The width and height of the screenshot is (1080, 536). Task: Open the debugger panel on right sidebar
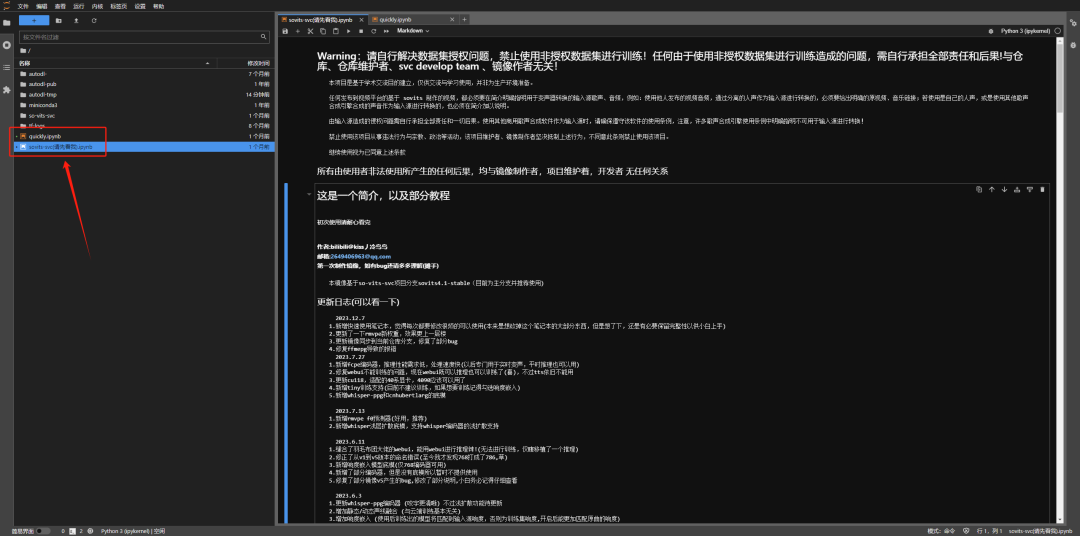(x=1073, y=45)
